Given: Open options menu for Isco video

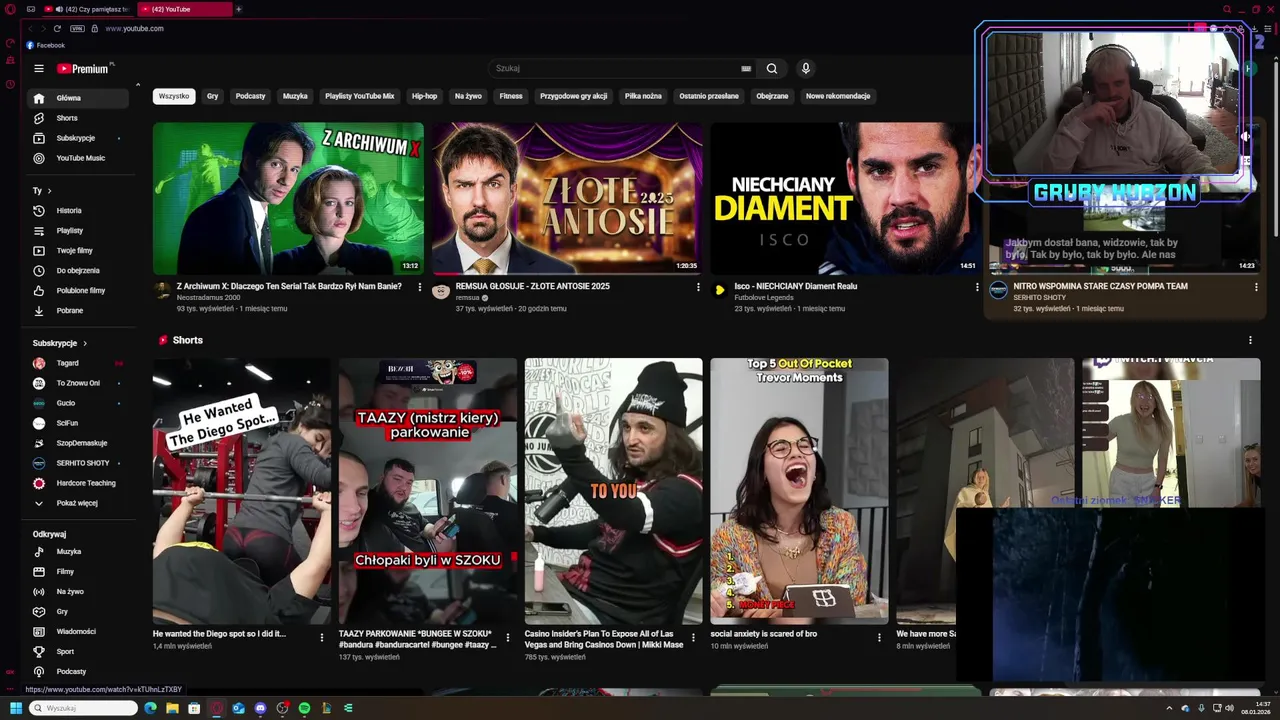Looking at the screenshot, I should pyautogui.click(x=977, y=287).
